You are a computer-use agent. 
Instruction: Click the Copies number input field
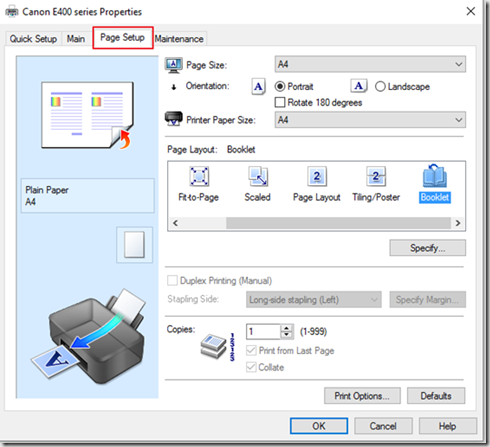pos(263,332)
